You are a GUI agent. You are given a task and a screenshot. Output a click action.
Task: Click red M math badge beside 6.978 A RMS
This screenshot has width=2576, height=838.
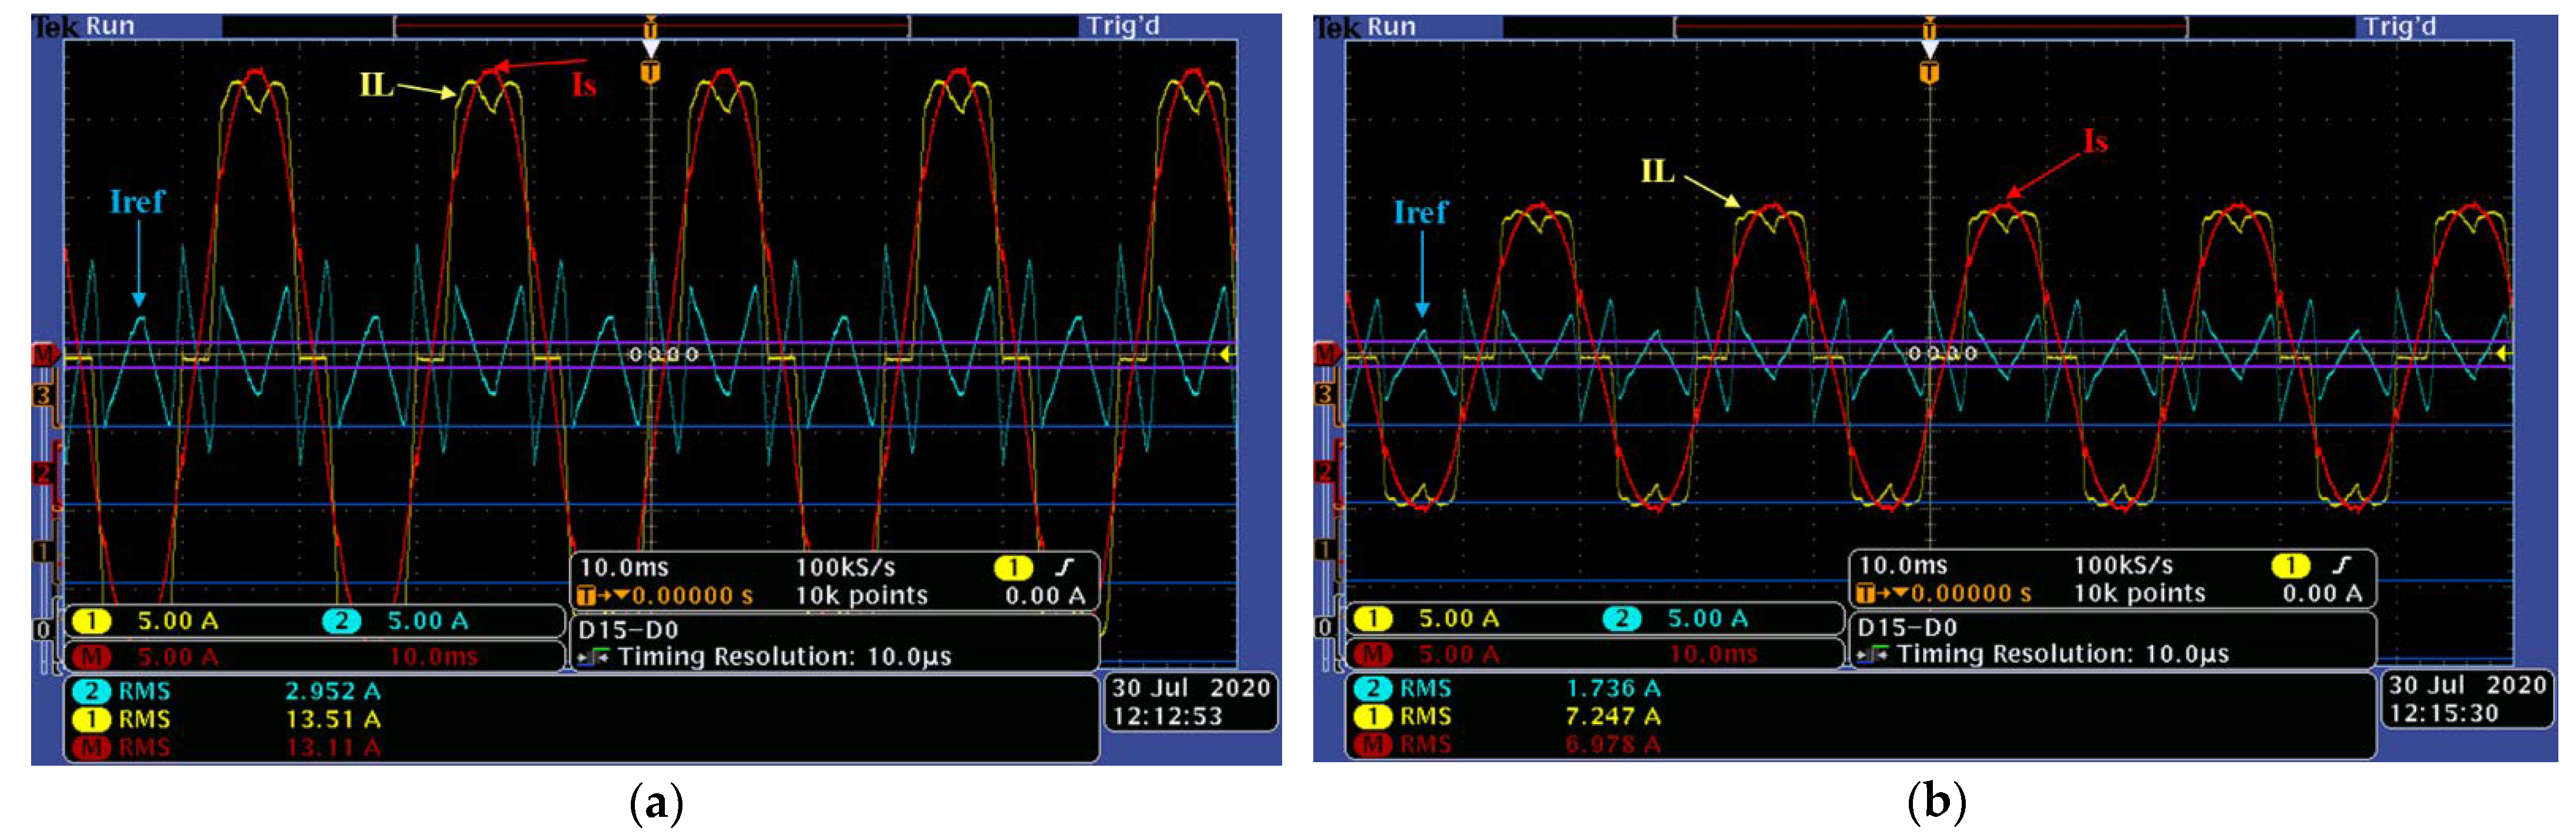pyautogui.click(x=1374, y=744)
